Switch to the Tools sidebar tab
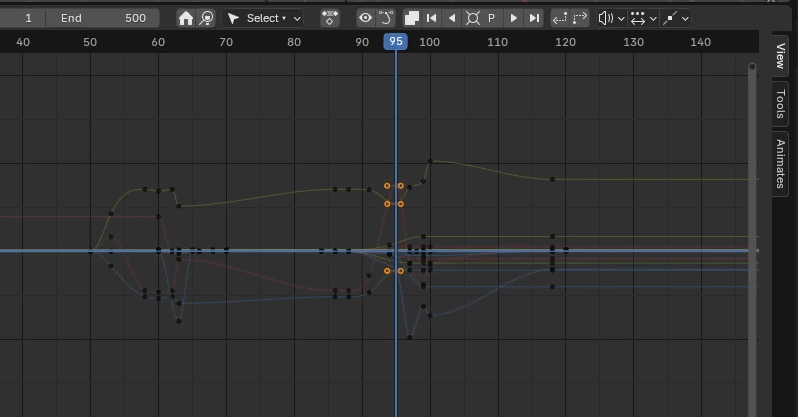The height and width of the screenshot is (417, 798). (780, 103)
